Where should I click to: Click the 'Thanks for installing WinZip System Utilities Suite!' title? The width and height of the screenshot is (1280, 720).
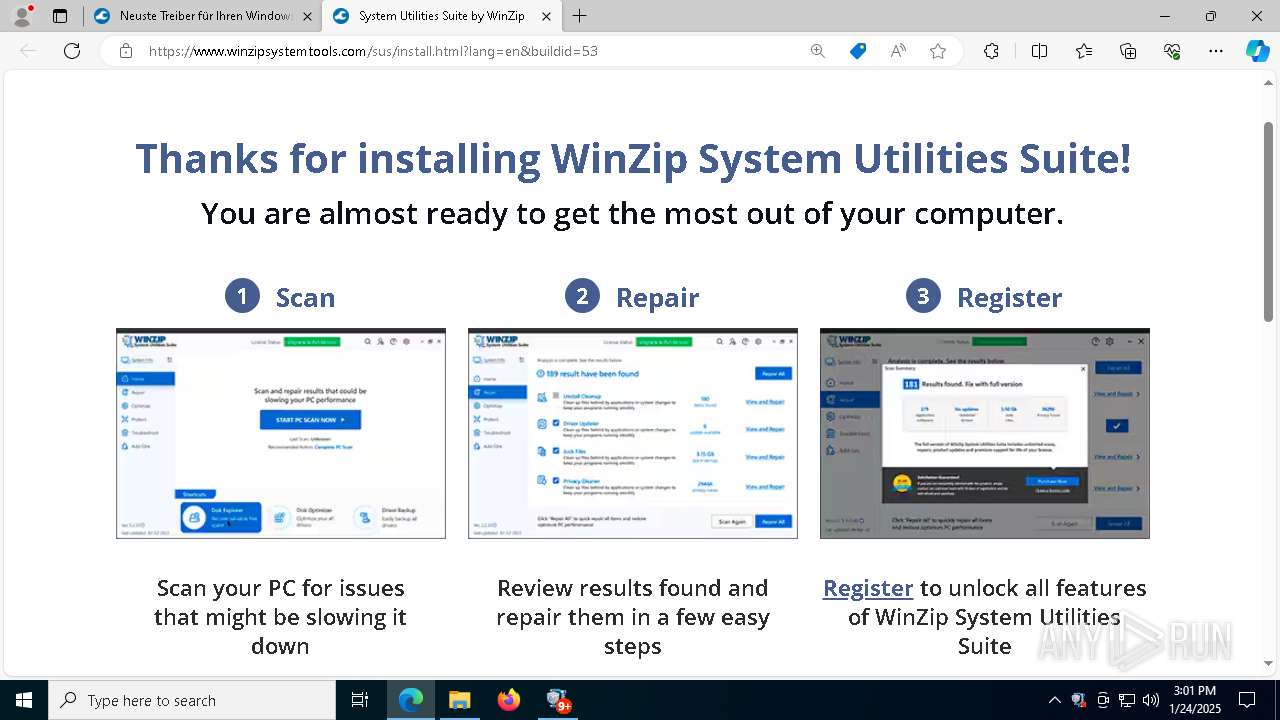(x=633, y=158)
